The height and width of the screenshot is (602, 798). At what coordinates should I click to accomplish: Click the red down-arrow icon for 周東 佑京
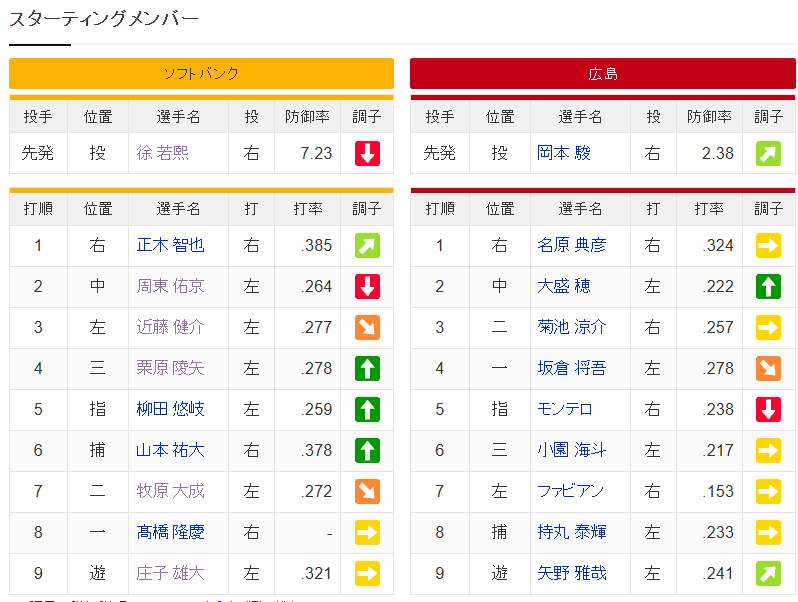pyautogui.click(x=367, y=286)
